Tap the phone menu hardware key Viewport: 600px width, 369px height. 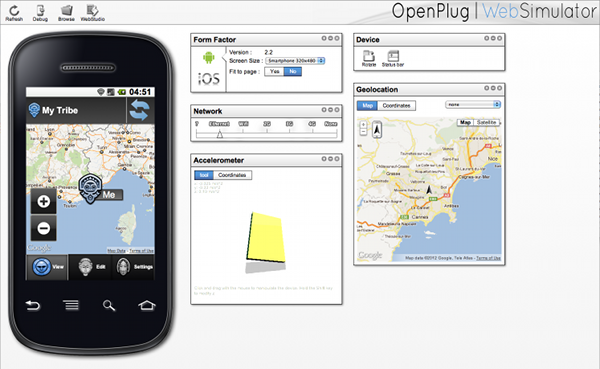[71, 305]
